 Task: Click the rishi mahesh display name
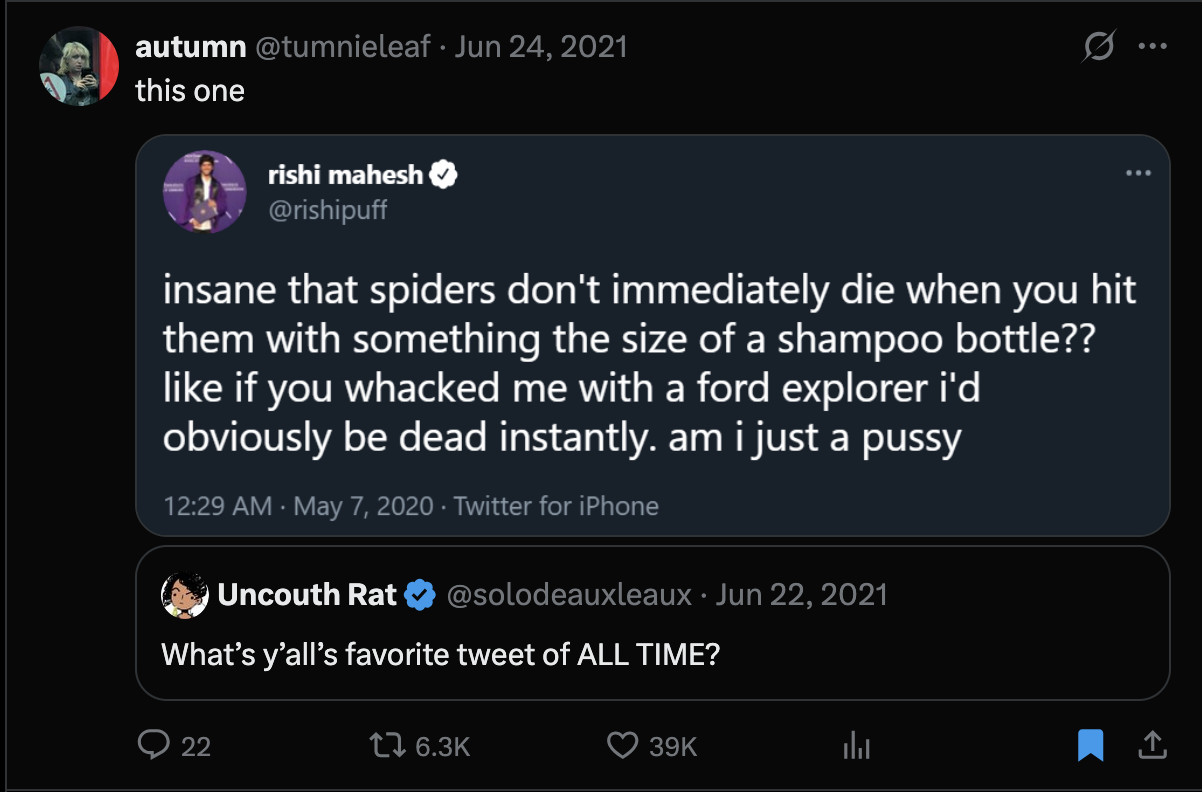(x=345, y=176)
